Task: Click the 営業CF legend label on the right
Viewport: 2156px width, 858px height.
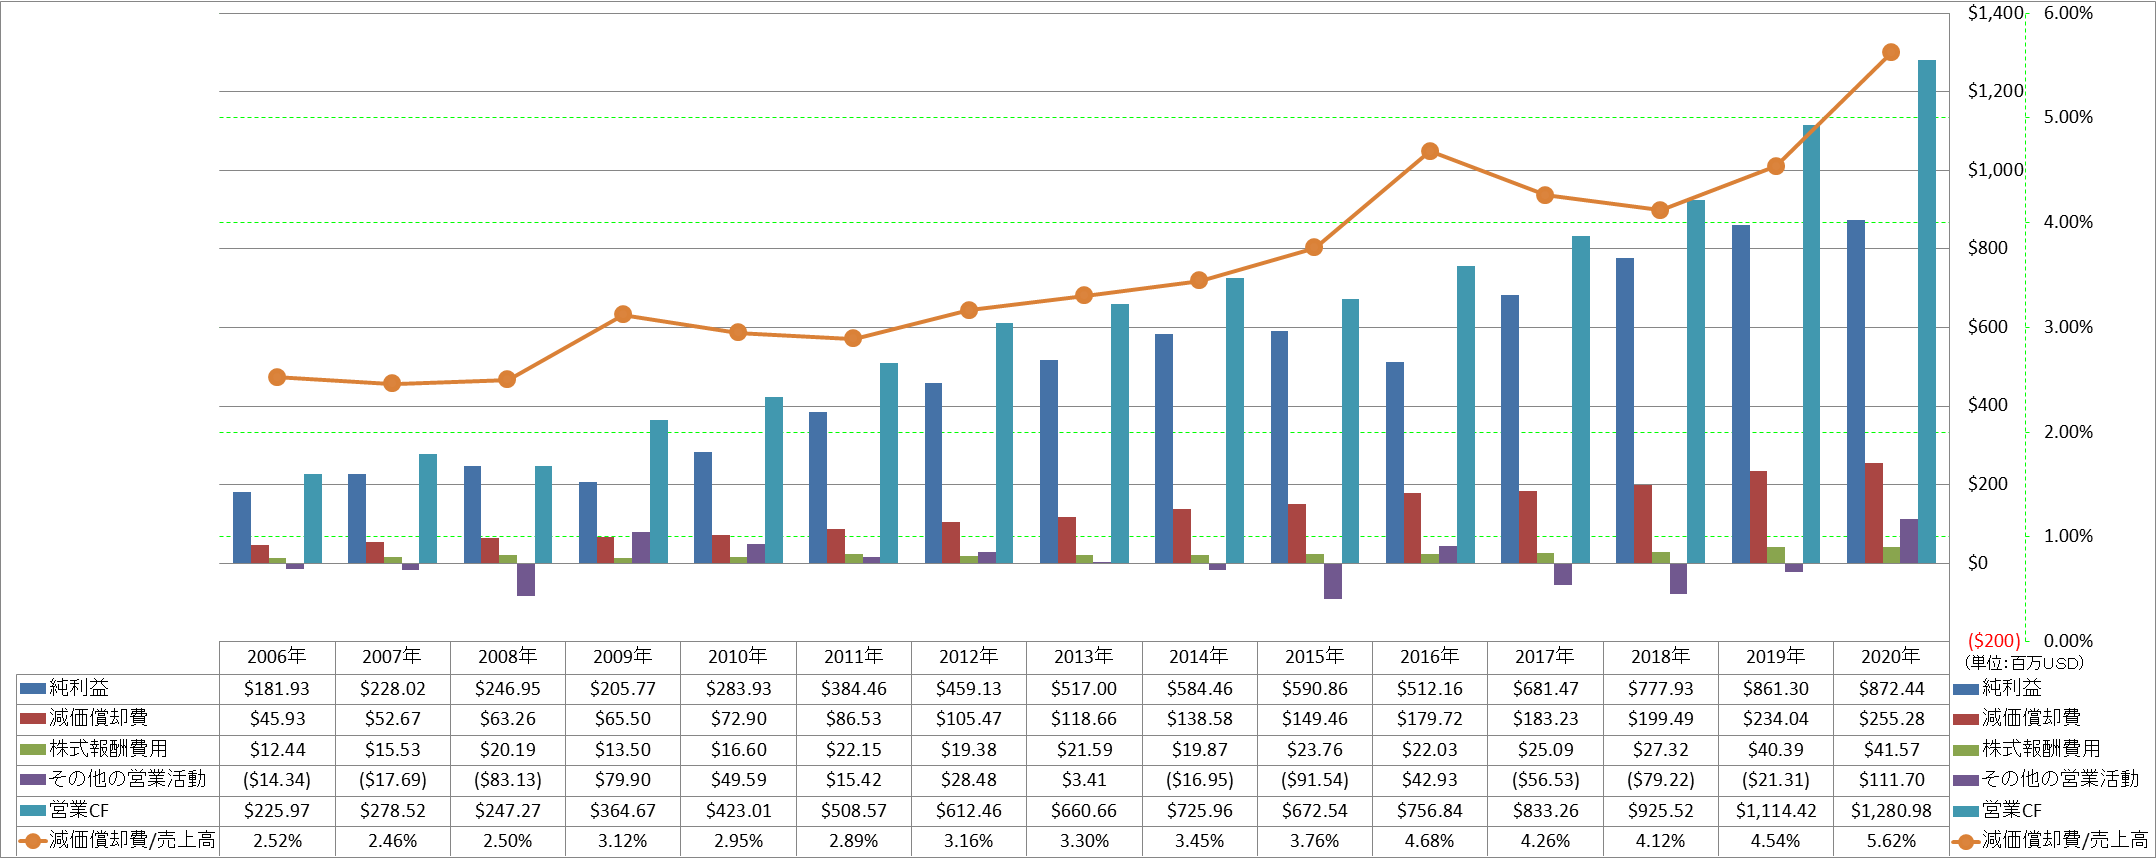Action: 2012,810
